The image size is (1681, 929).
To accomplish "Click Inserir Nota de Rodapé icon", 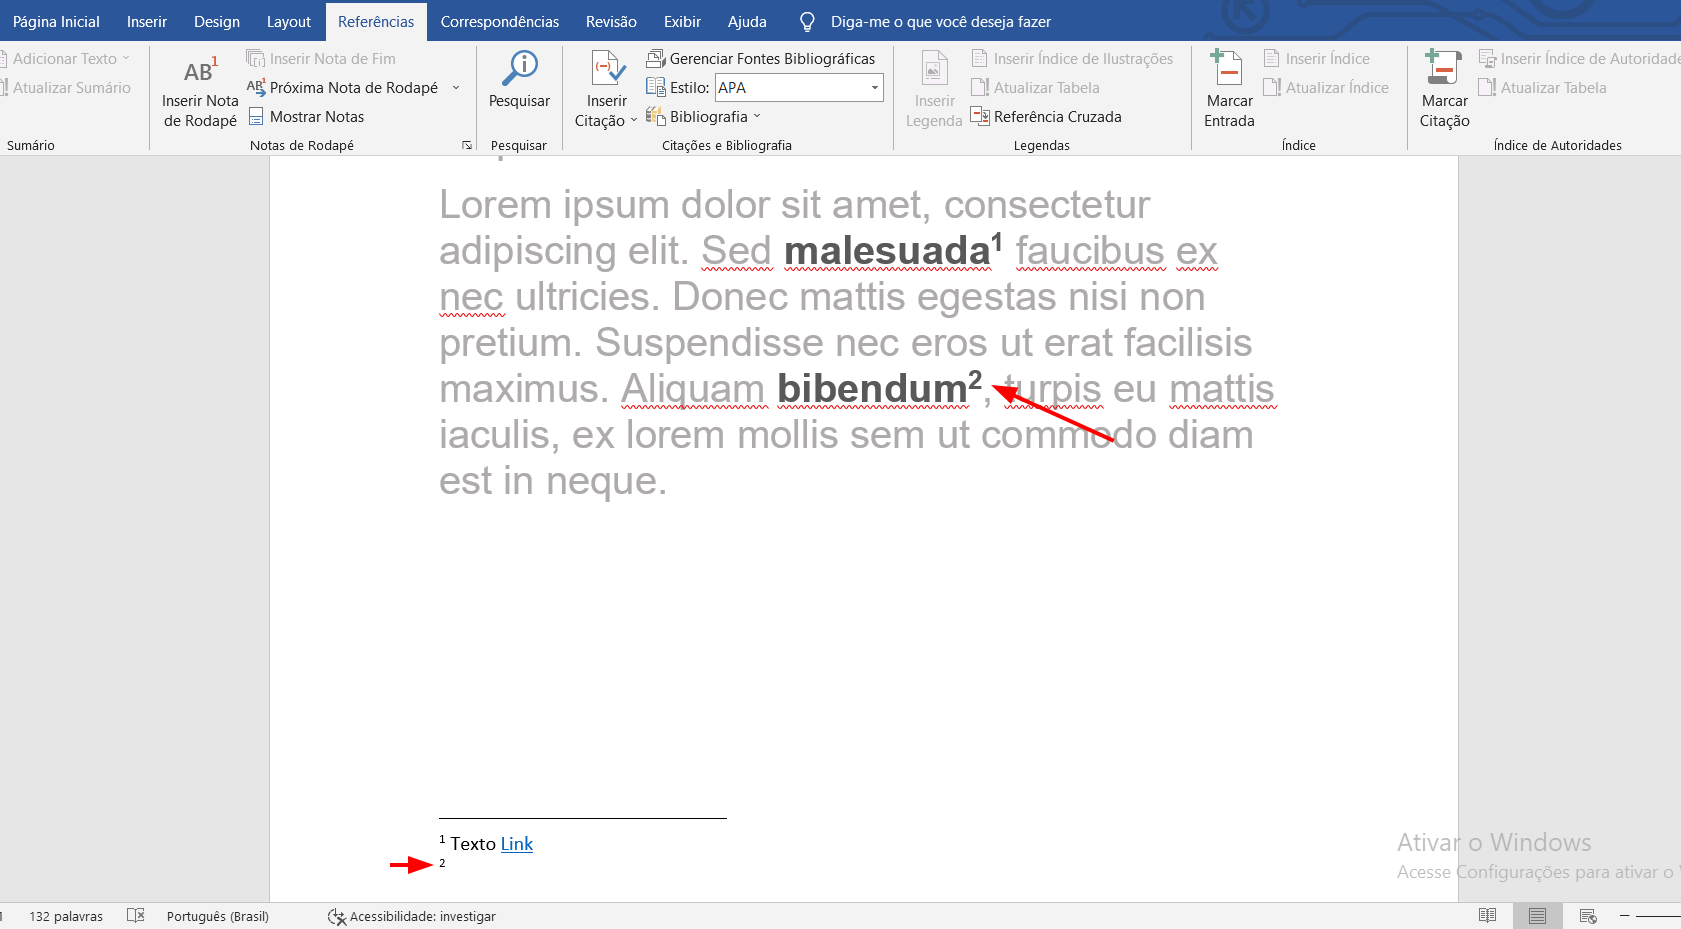I will 200,72.
